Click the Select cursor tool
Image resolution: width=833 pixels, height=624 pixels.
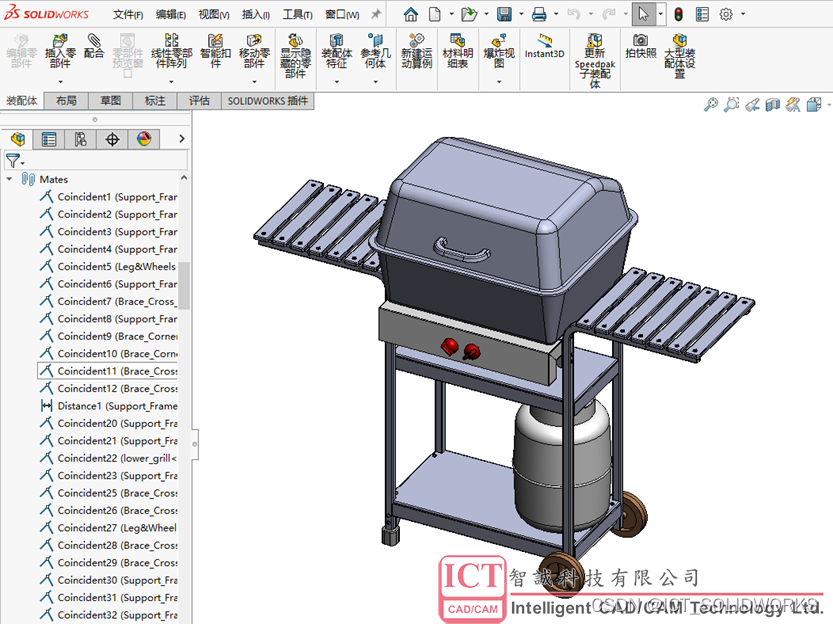click(643, 14)
